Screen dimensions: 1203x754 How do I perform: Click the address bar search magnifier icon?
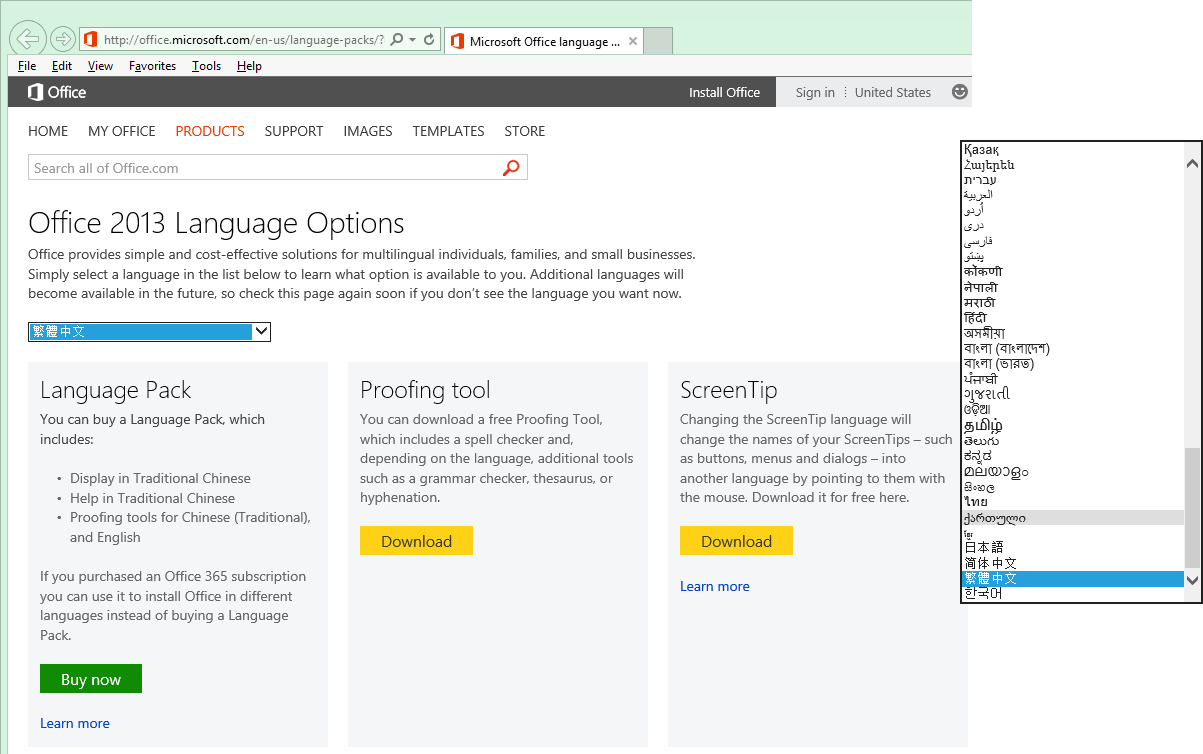point(397,40)
